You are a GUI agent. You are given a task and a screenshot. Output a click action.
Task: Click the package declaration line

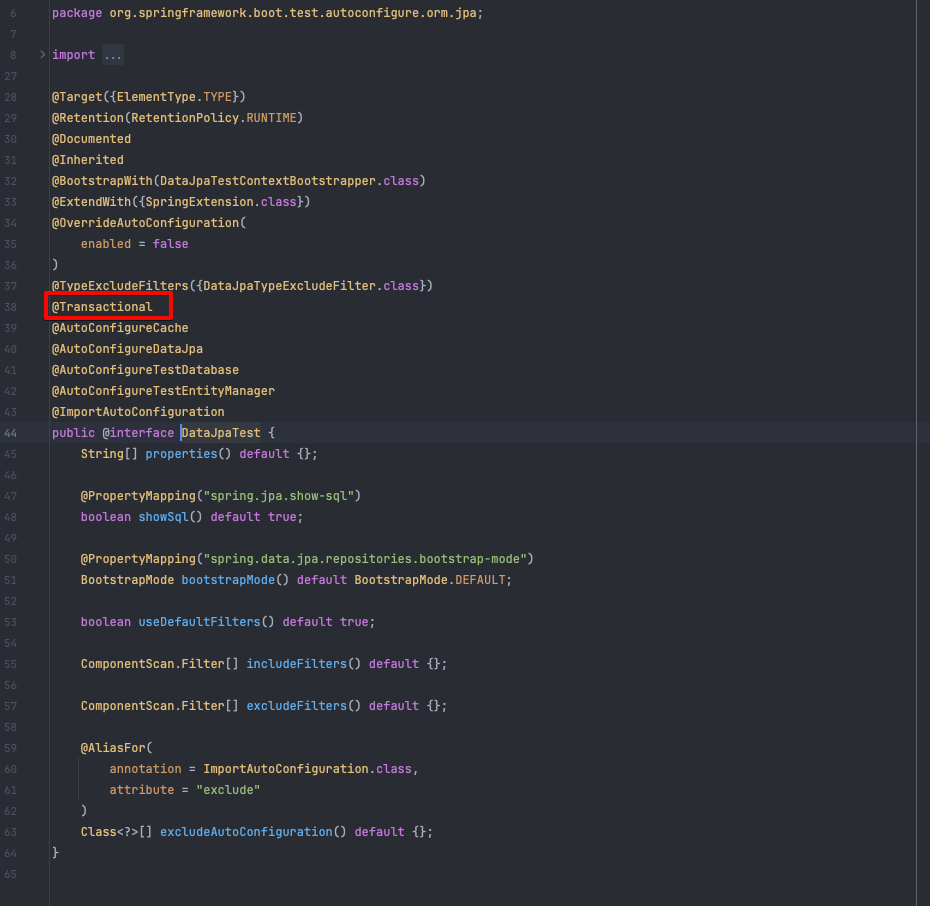tap(267, 13)
